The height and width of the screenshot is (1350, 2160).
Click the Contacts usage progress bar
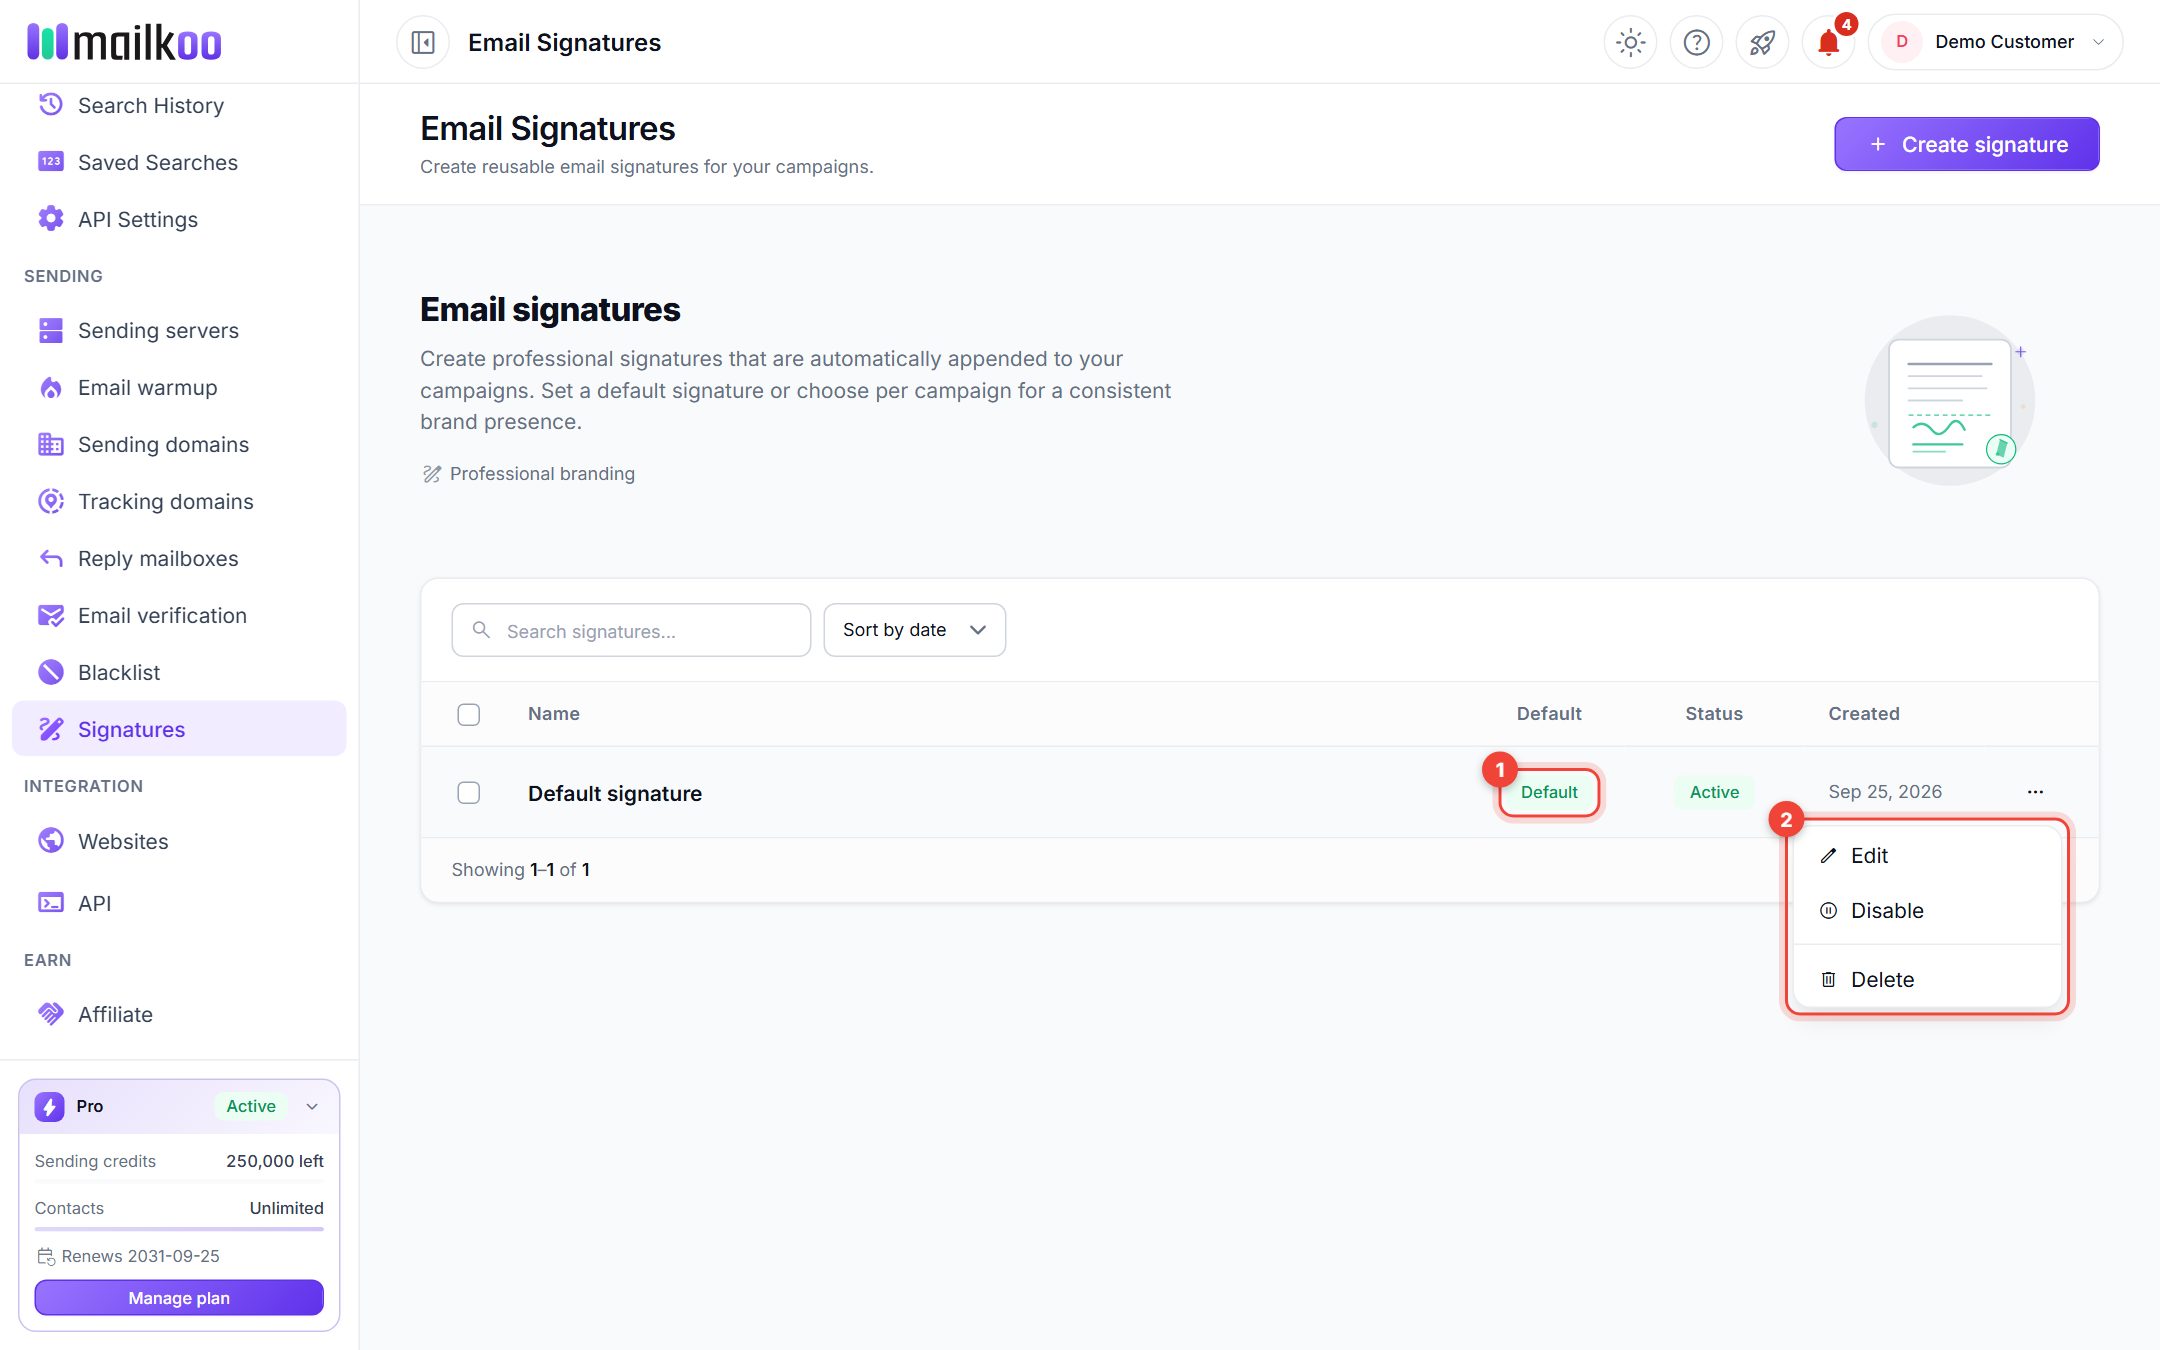point(179,1228)
